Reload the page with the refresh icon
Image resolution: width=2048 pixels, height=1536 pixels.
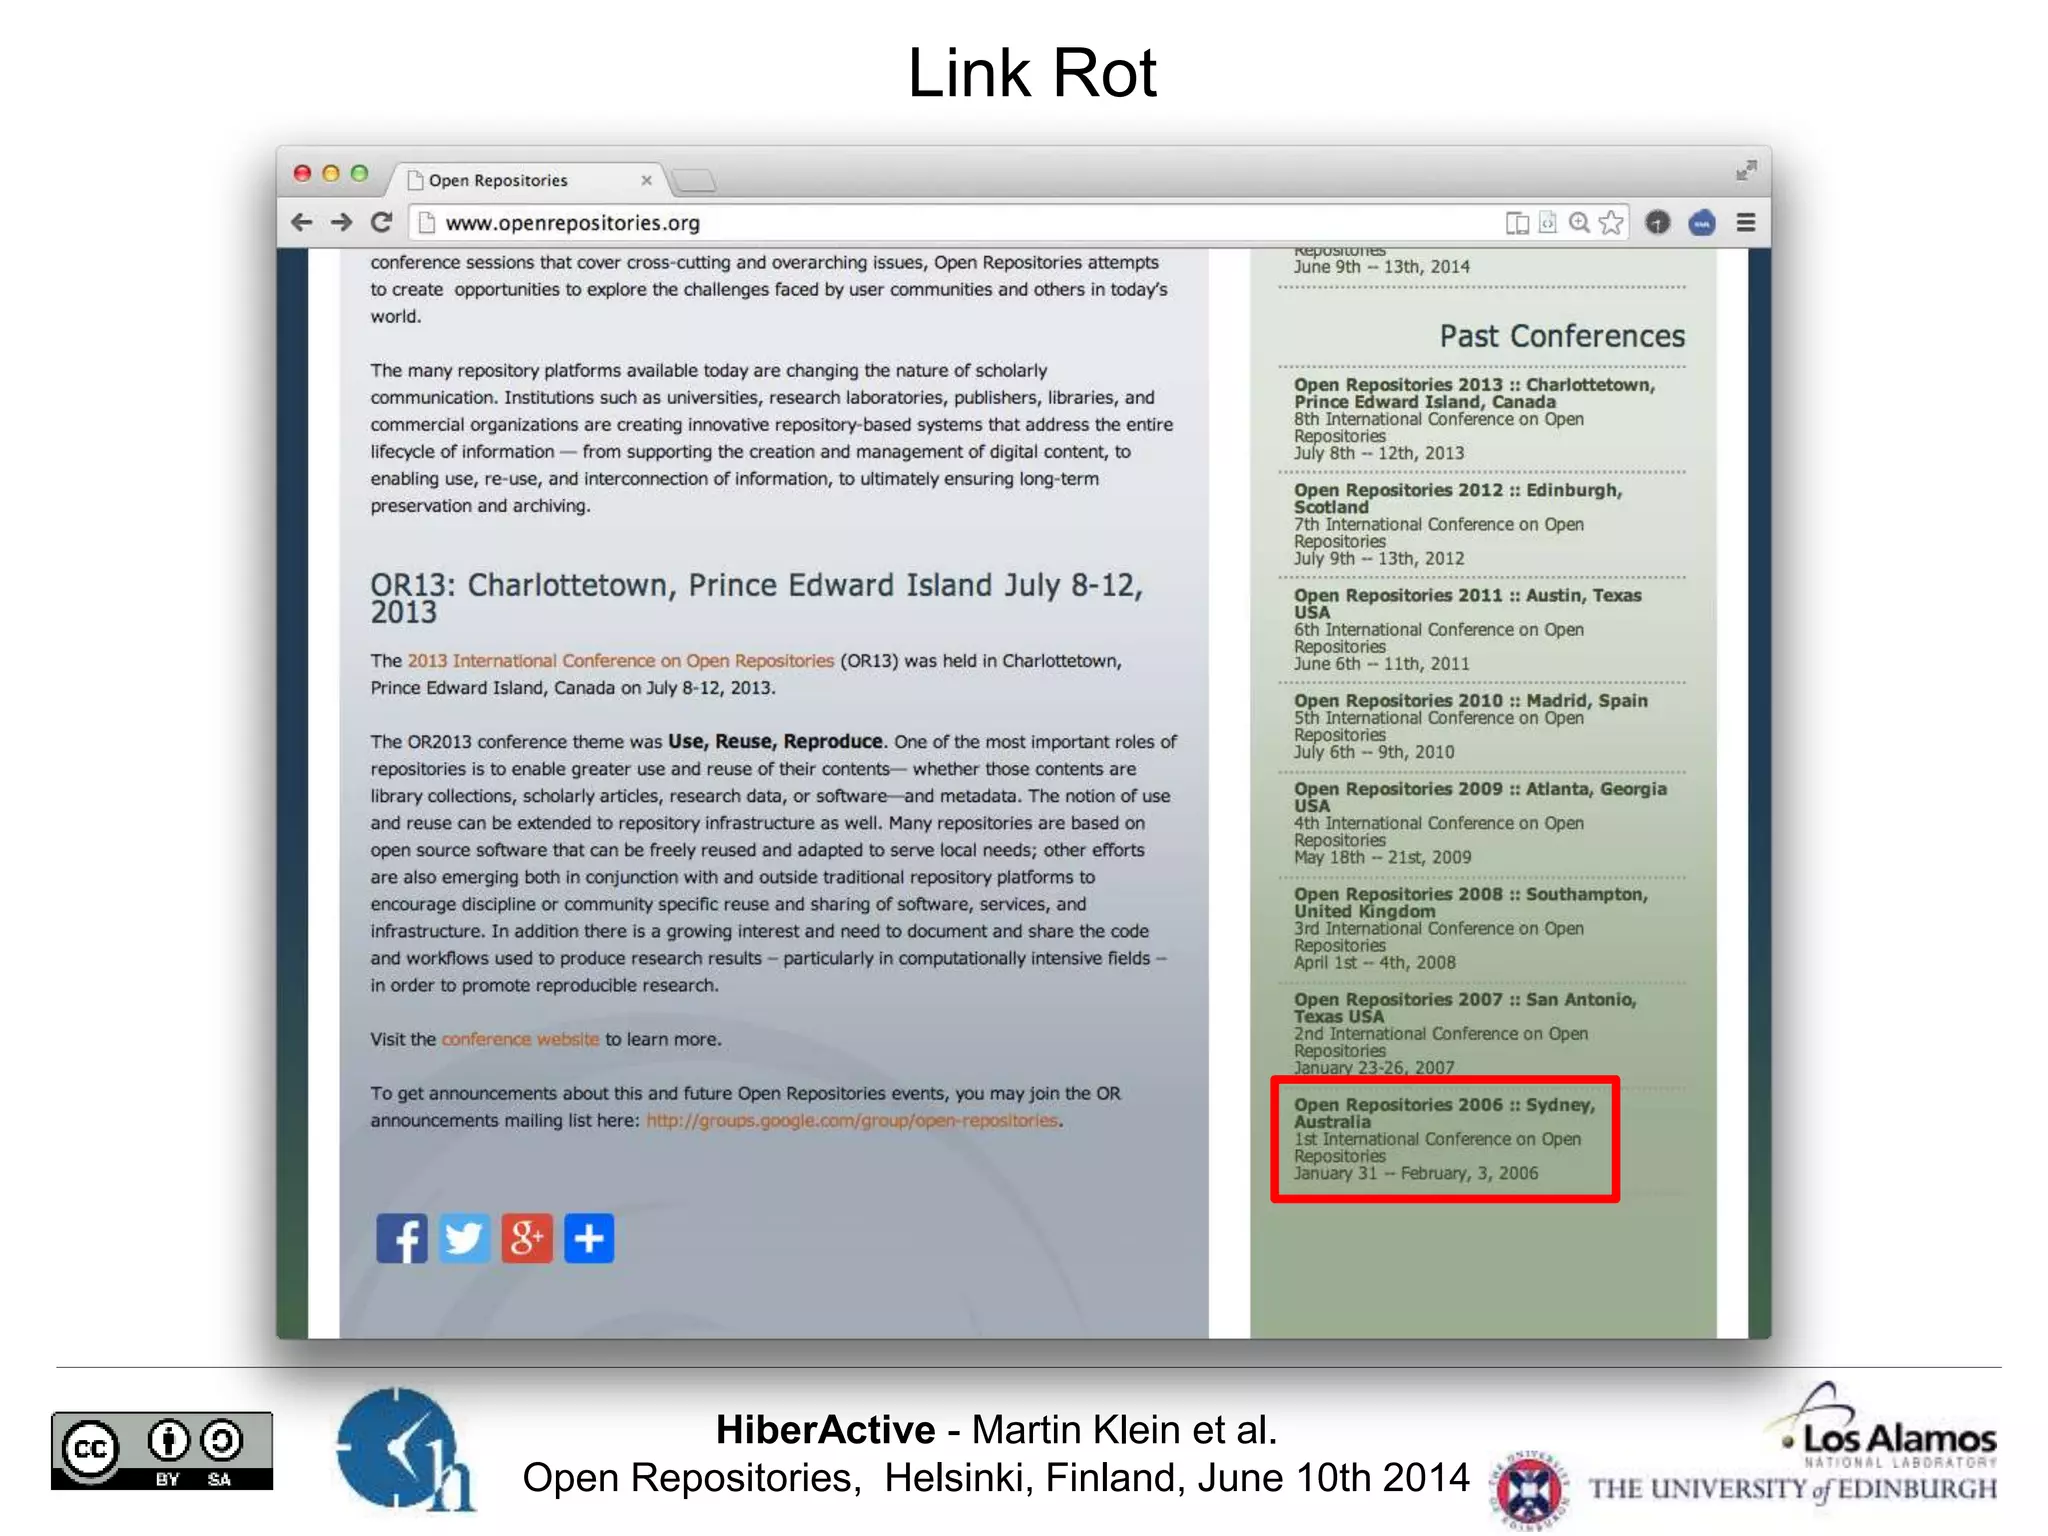[x=381, y=222]
